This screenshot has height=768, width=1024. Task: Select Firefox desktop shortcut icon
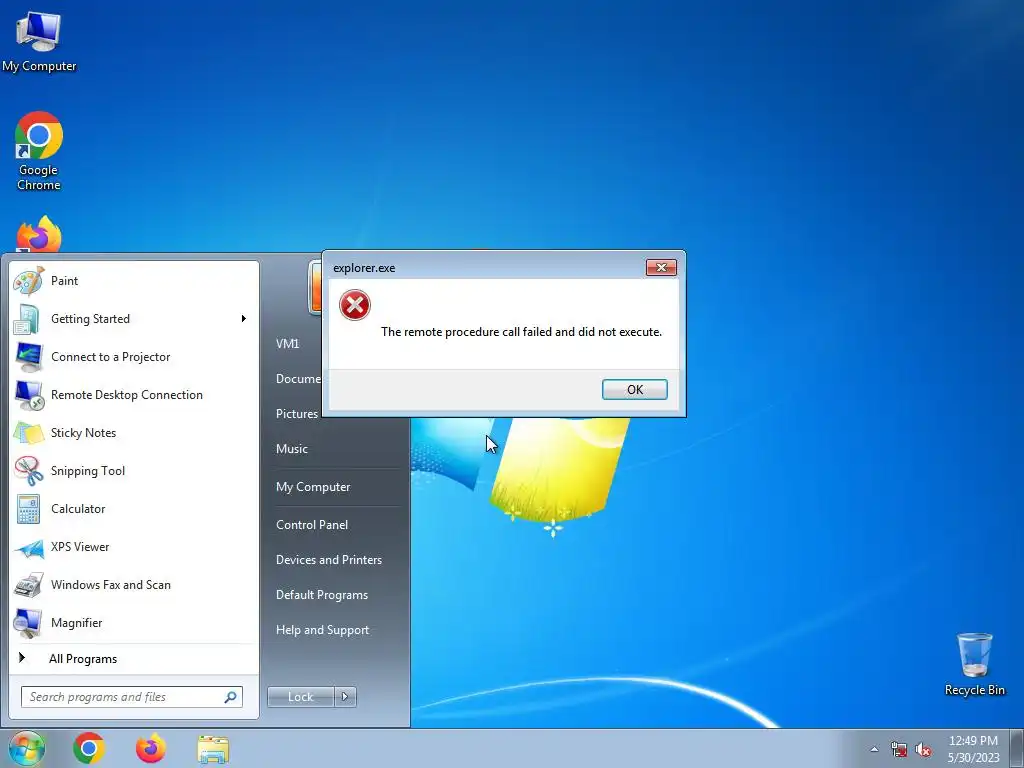(39, 234)
